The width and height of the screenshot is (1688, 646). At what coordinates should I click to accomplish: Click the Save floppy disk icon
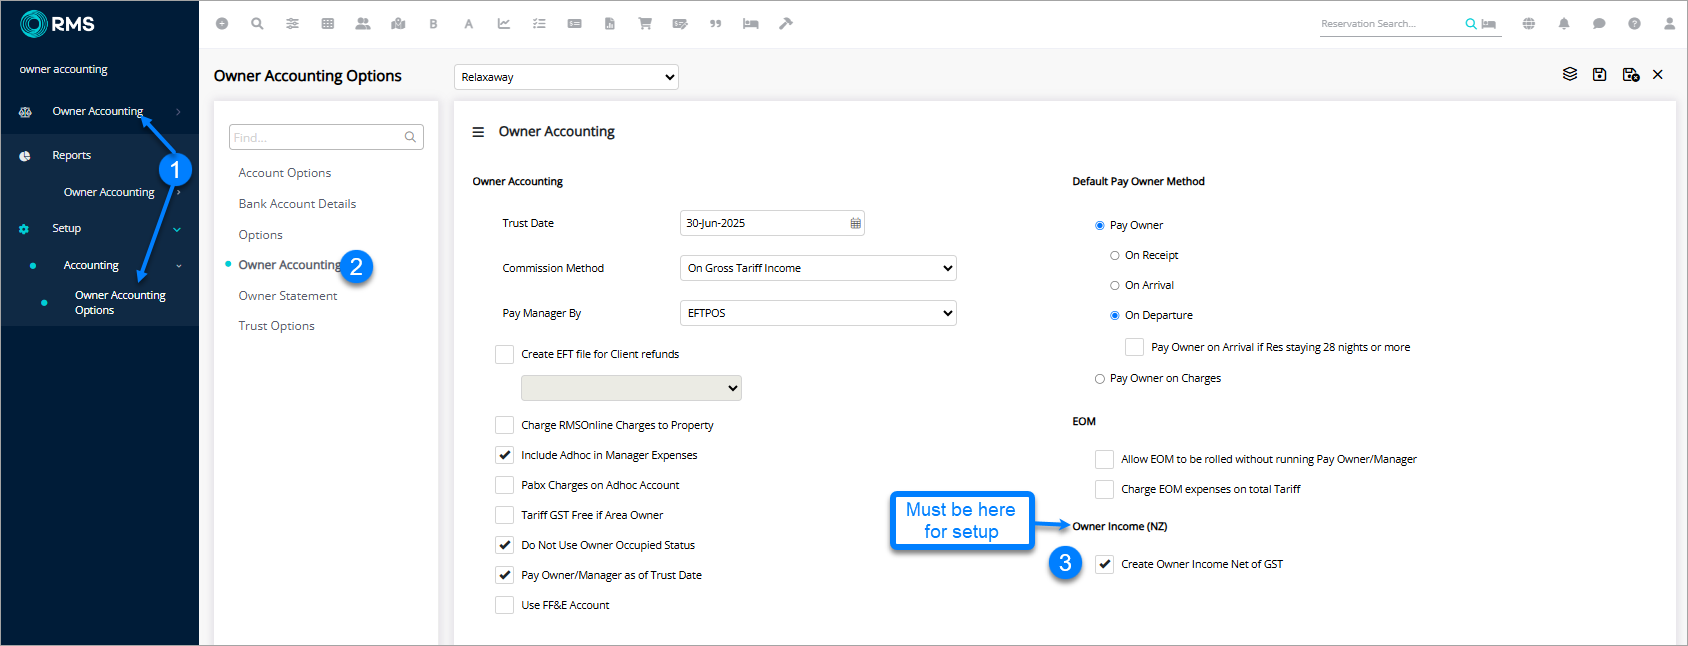click(x=1599, y=75)
